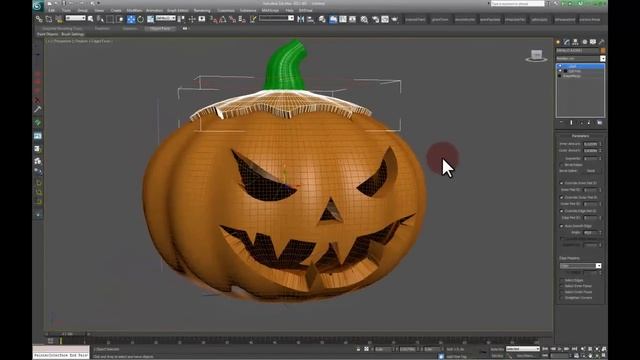
Task: Click the object color swatch
Action: (602, 51)
